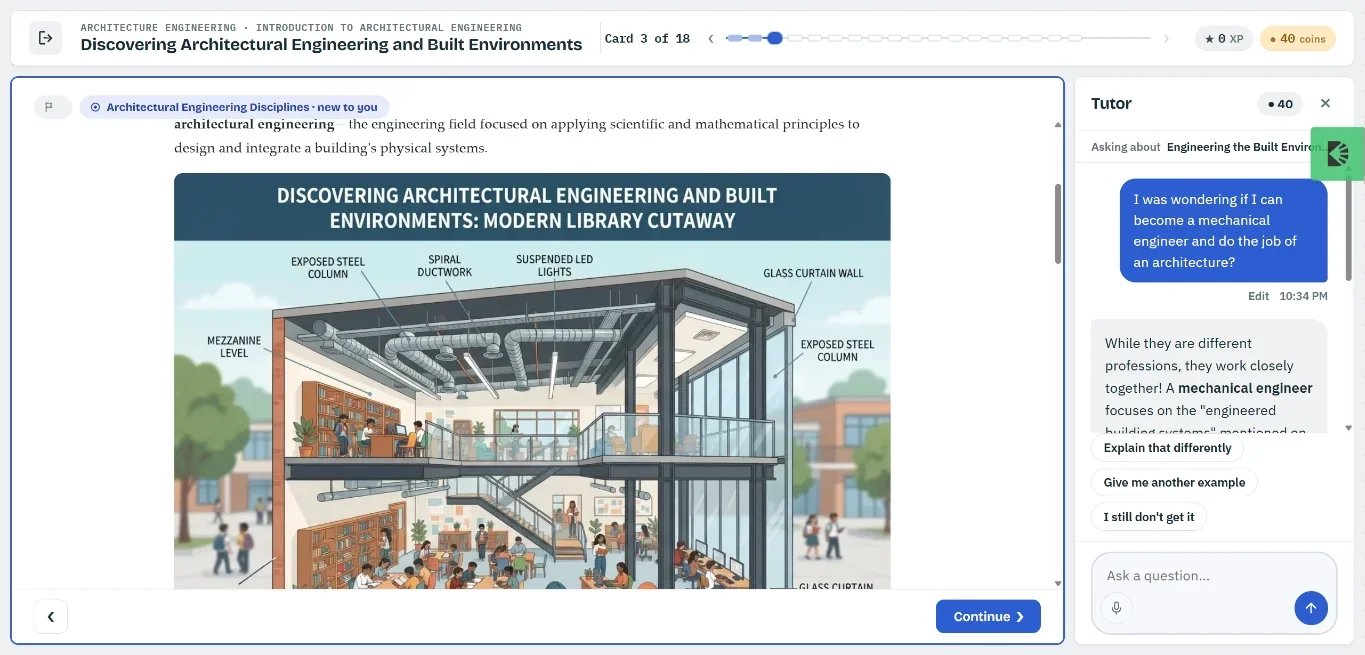1365x655 pixels.
Task: Click the user's mechanical engineer question bubble
Action: (1223, 231)
